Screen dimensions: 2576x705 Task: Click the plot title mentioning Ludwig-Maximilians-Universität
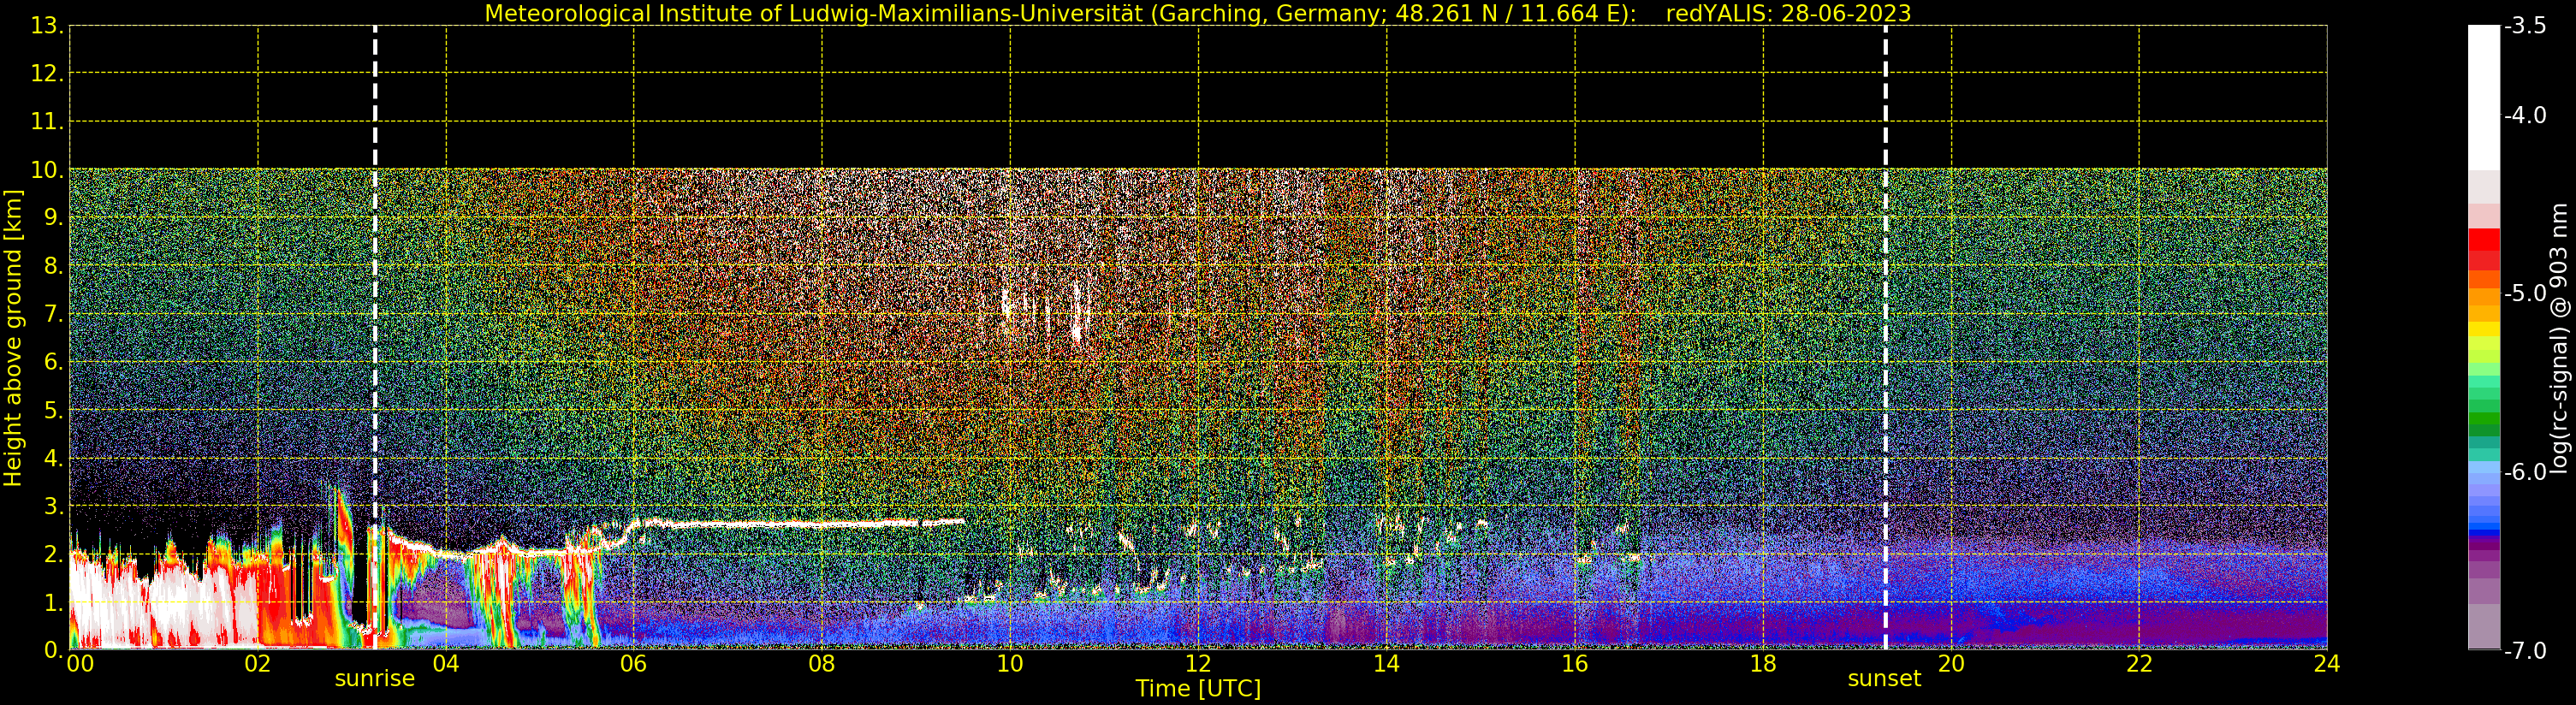pos(1198,13)
